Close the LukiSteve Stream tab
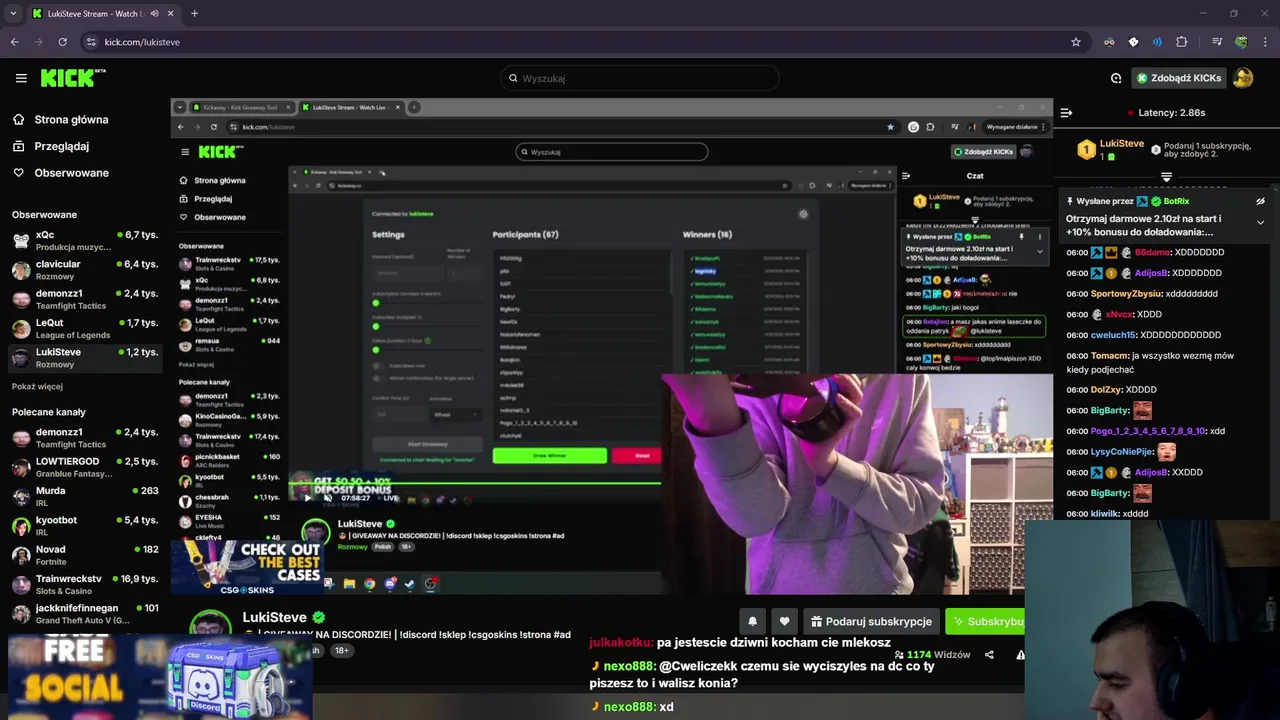 click(x=171, y=14)
